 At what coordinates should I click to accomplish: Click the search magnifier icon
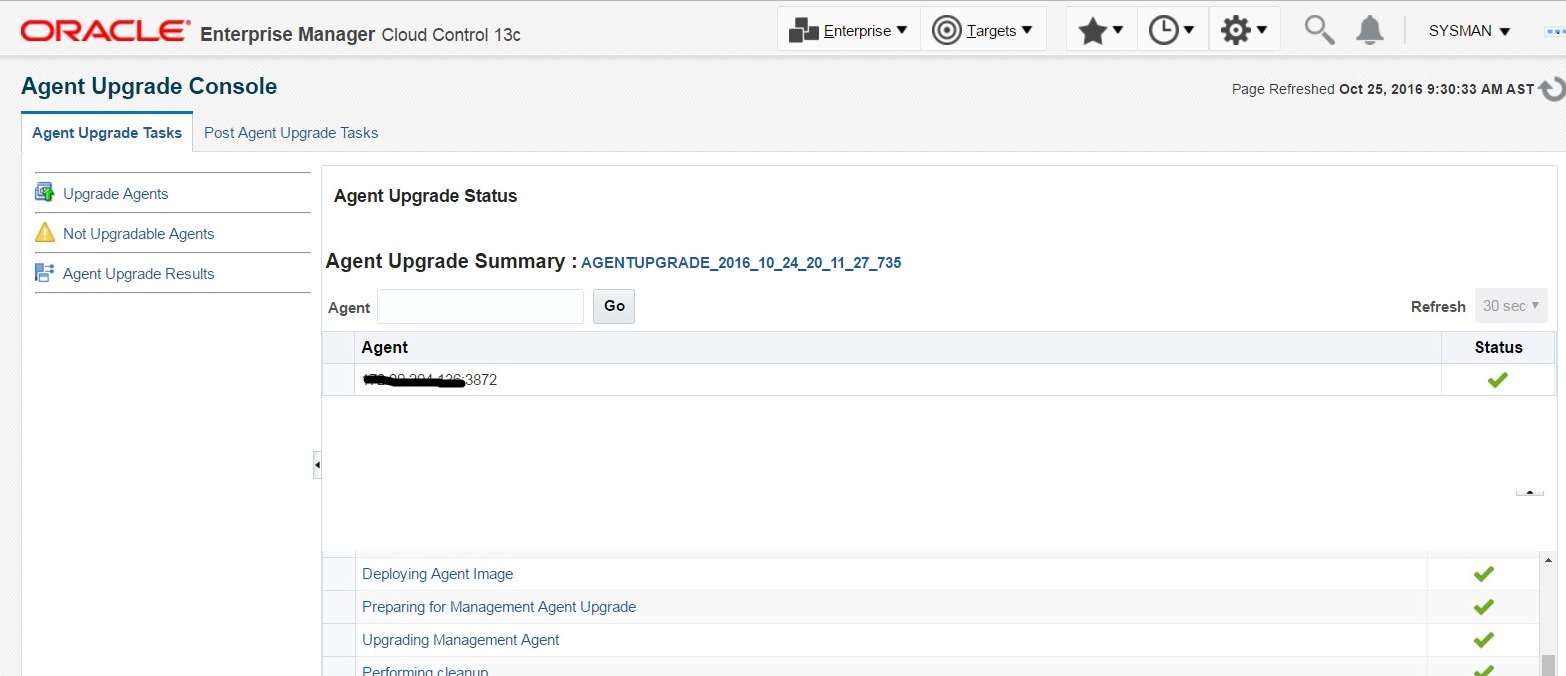(1319, 30)
